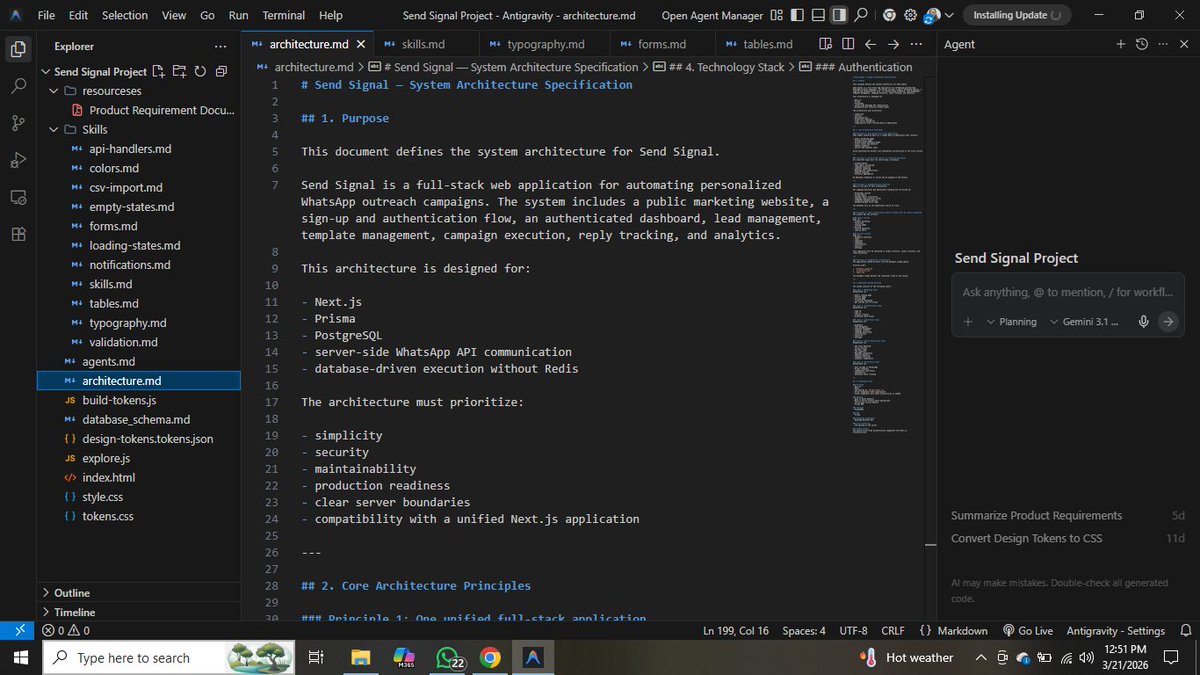Click Go Live in status bar
This screenshot has width=1200, height=675.
point(1028,630)
